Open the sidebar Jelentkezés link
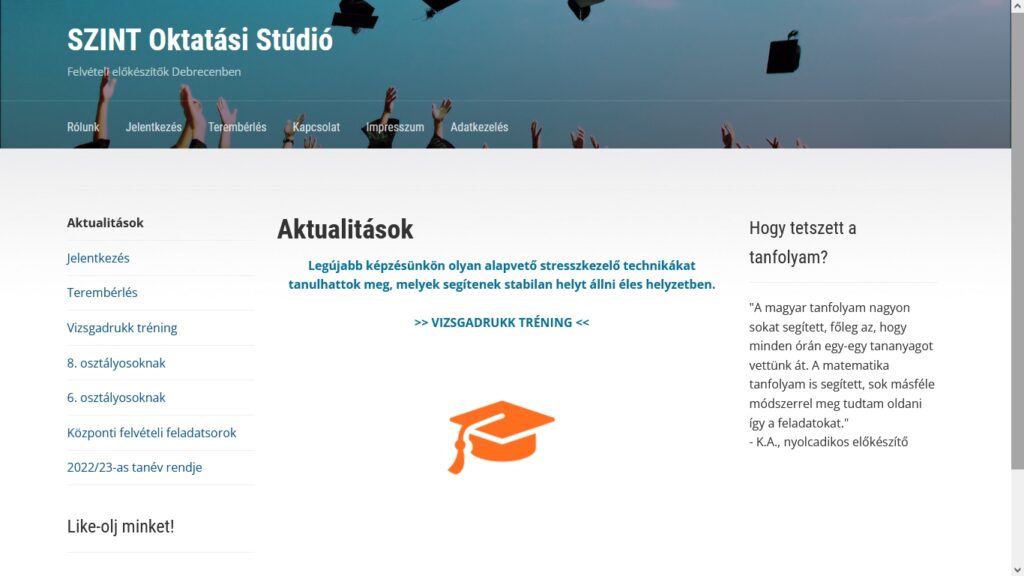1024x576 pixels. point(98,258)
